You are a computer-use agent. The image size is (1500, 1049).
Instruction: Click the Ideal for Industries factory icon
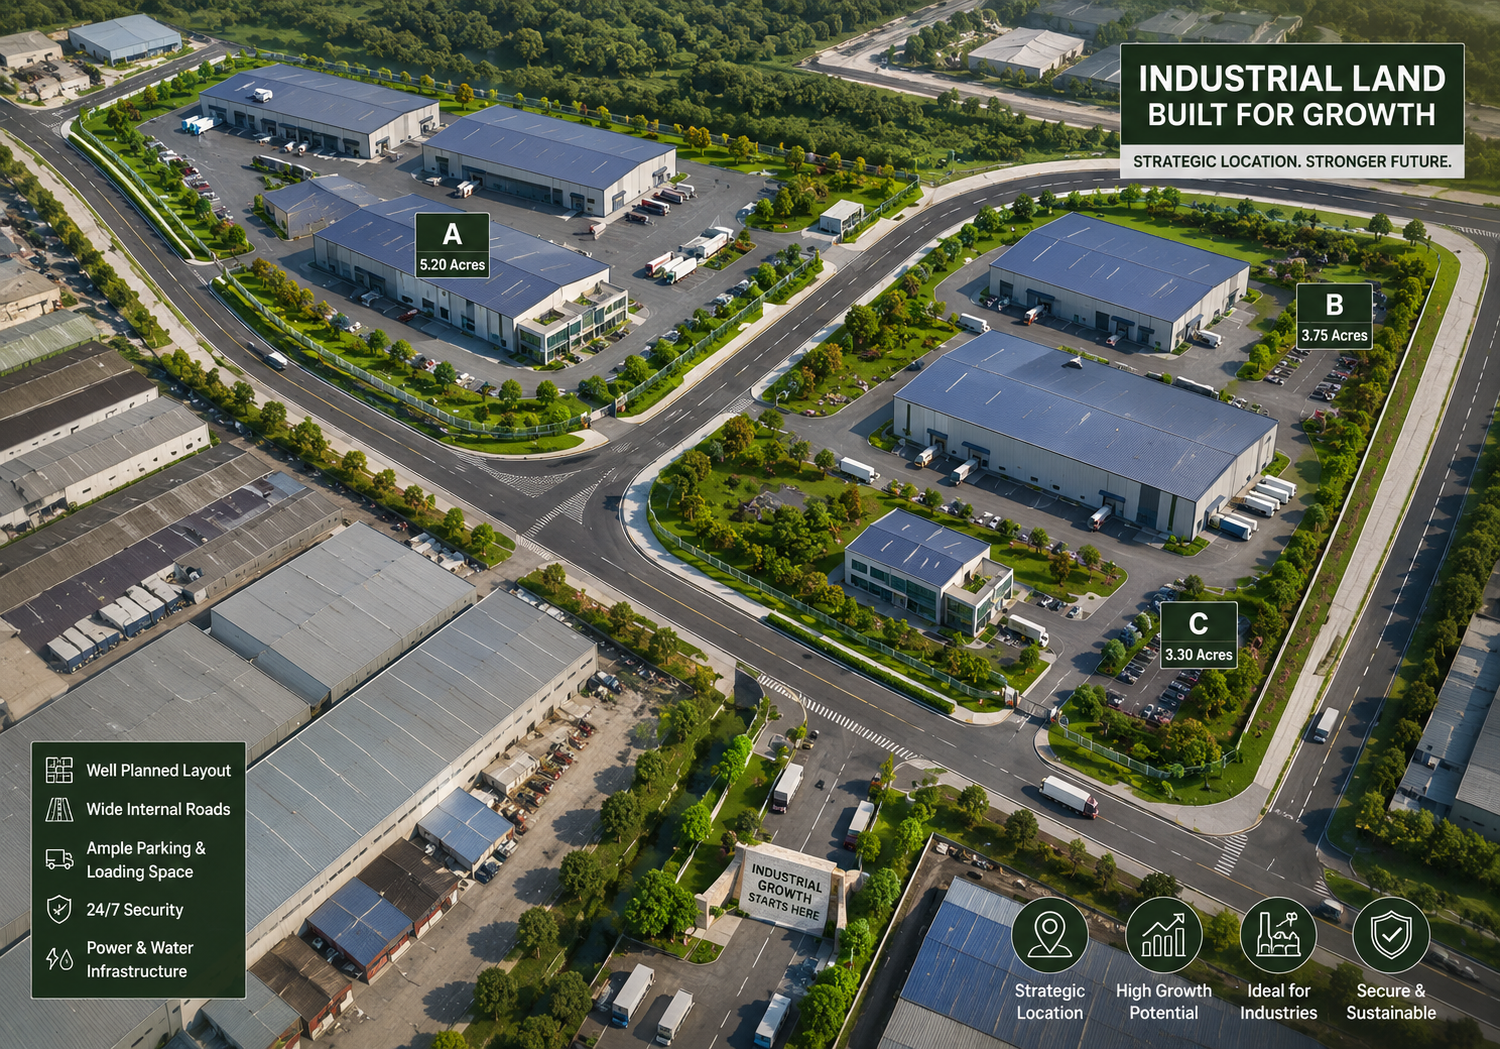coord(1278,935)
